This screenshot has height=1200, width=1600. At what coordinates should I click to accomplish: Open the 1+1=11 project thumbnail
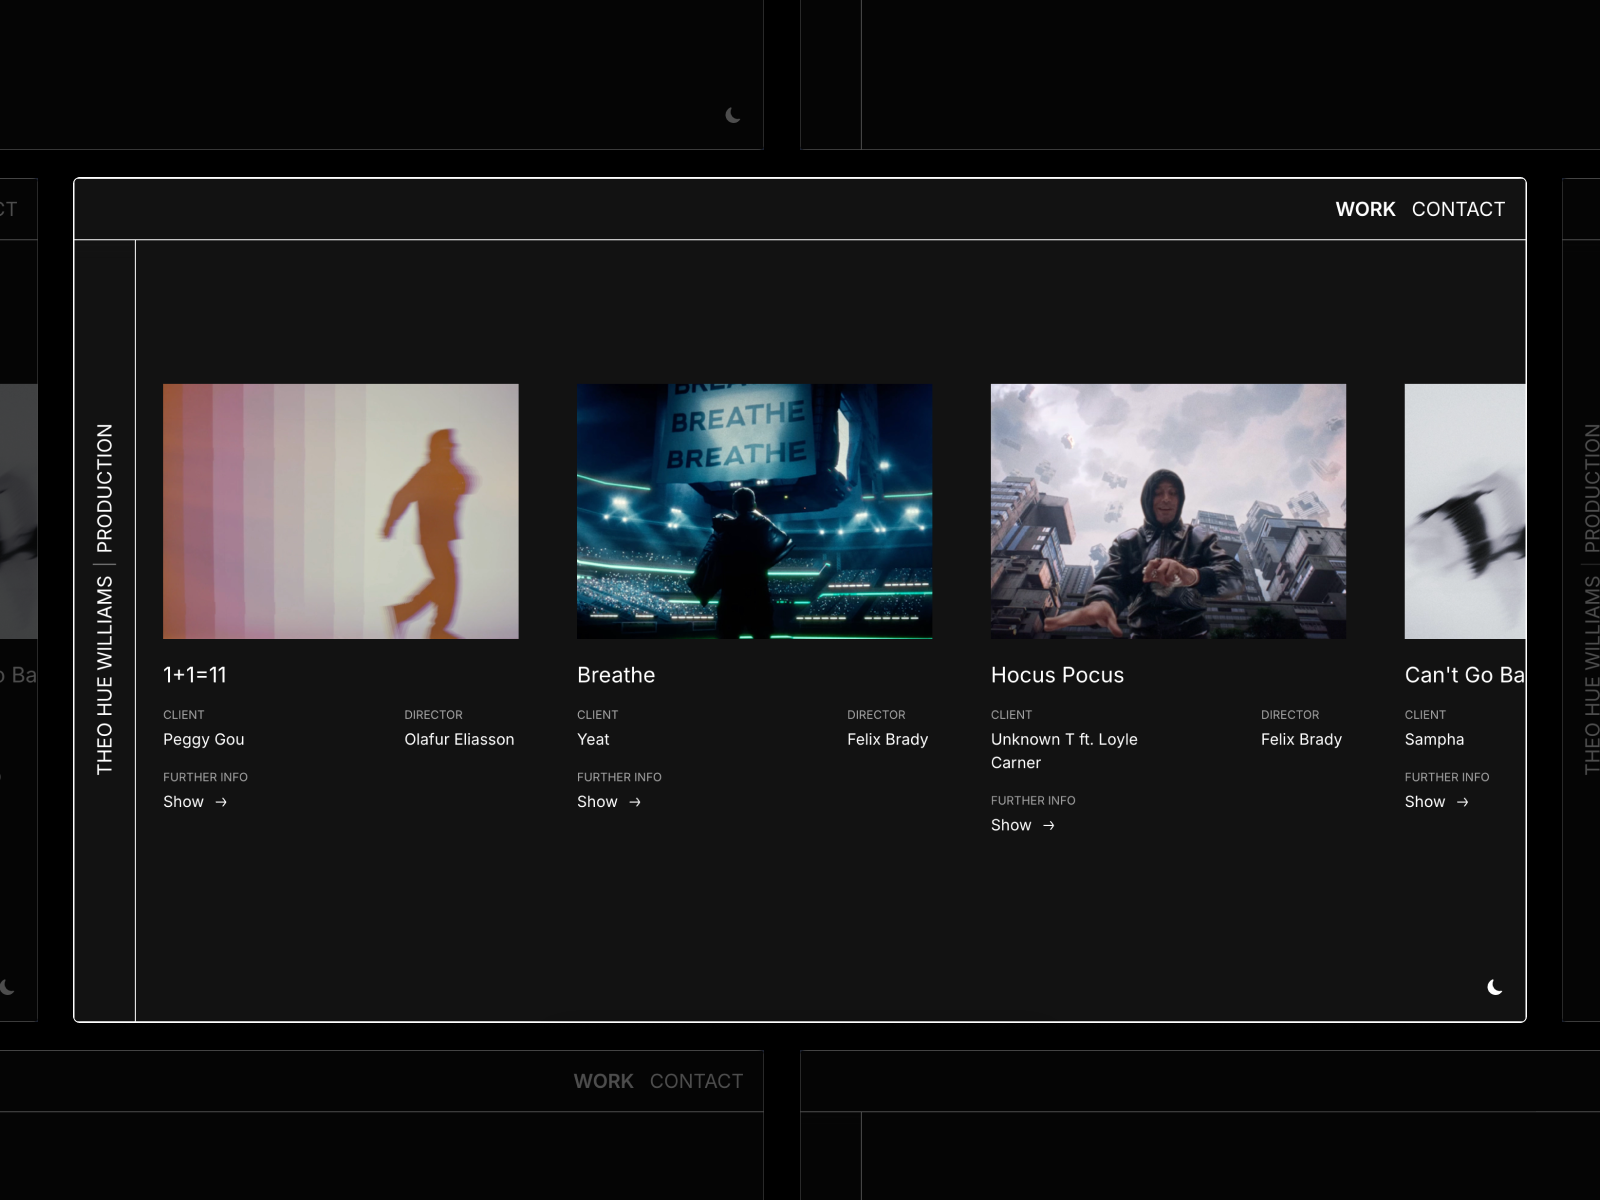341,511
